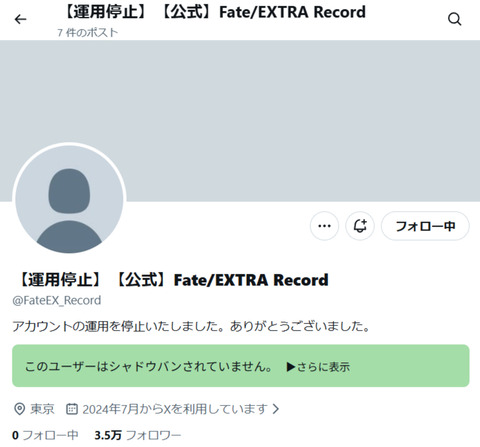Click the green shadowban status box
Screen dimensions: 480x447
241,366
